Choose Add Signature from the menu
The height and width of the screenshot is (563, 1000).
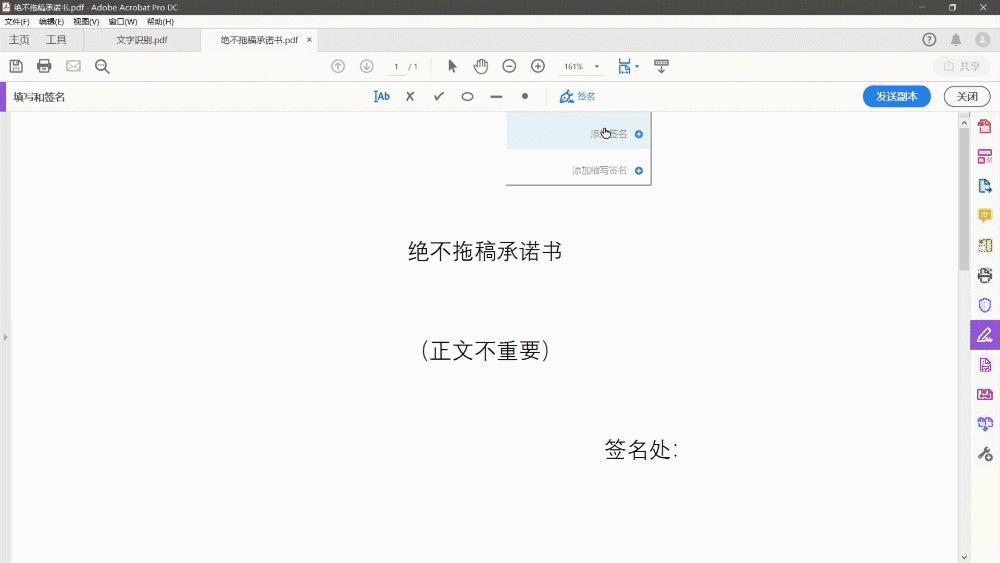[578, 134]
